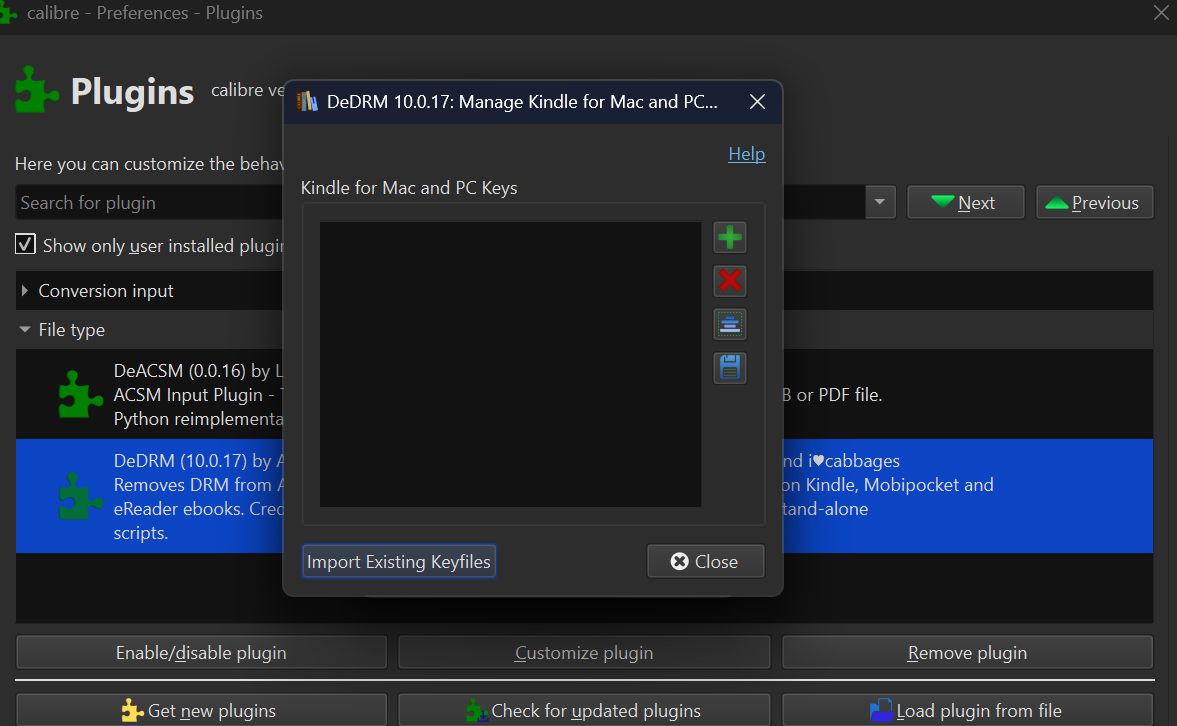This screenshot has height=726, width=1177.
Task: Click the large Plugins header puzzle icon
Action: pos(38,92)
